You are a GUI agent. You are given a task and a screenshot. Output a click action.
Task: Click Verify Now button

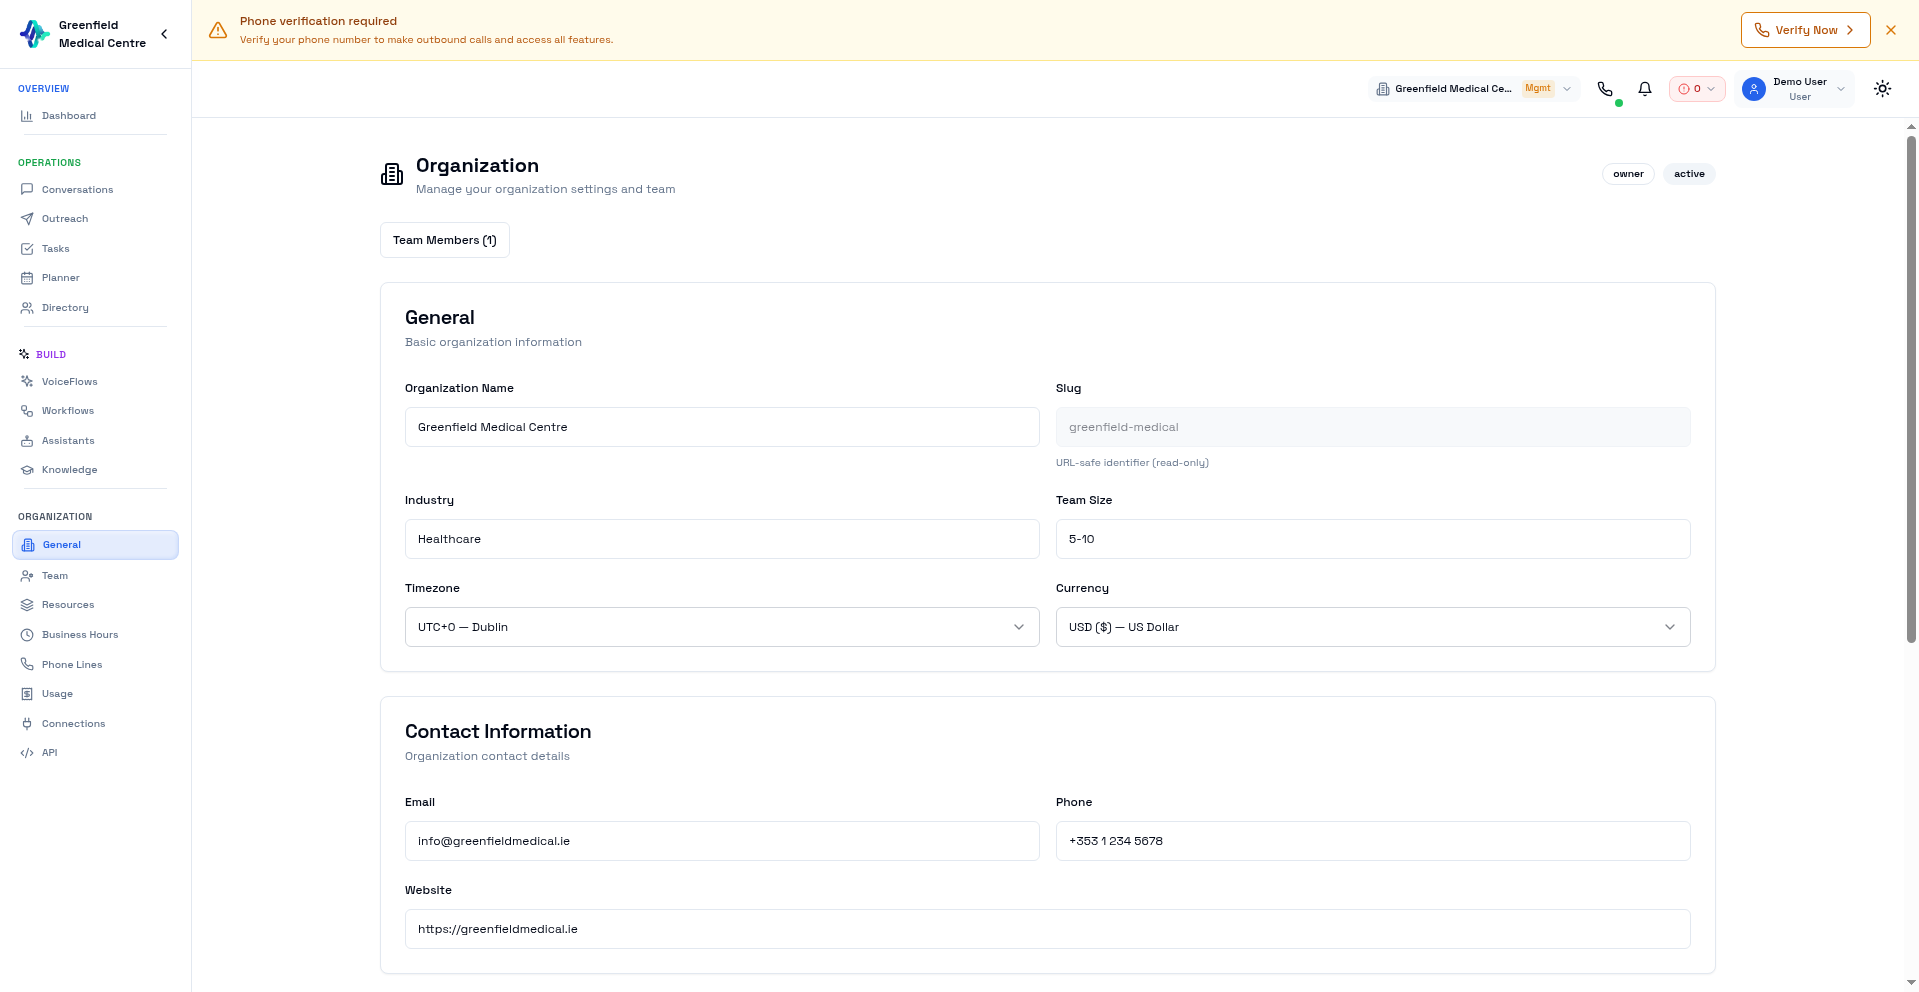[1805, 30]
